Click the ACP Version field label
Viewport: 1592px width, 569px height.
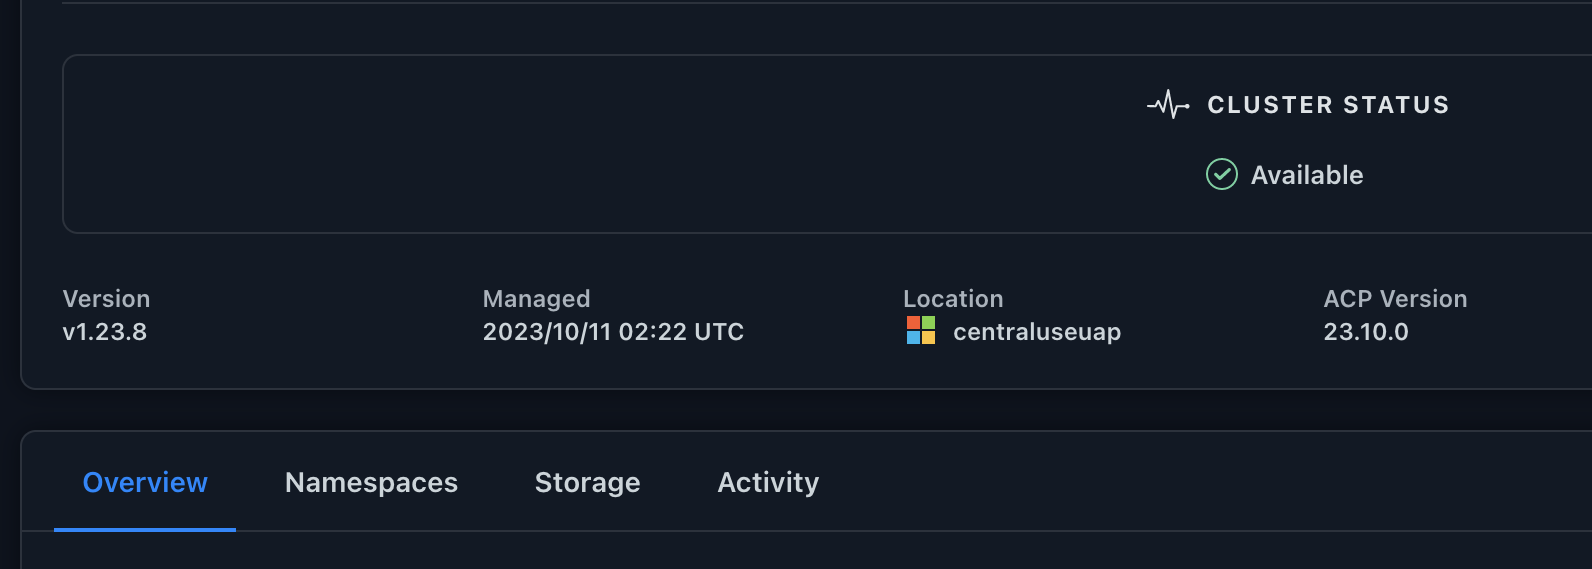(x=1395, y=299)
